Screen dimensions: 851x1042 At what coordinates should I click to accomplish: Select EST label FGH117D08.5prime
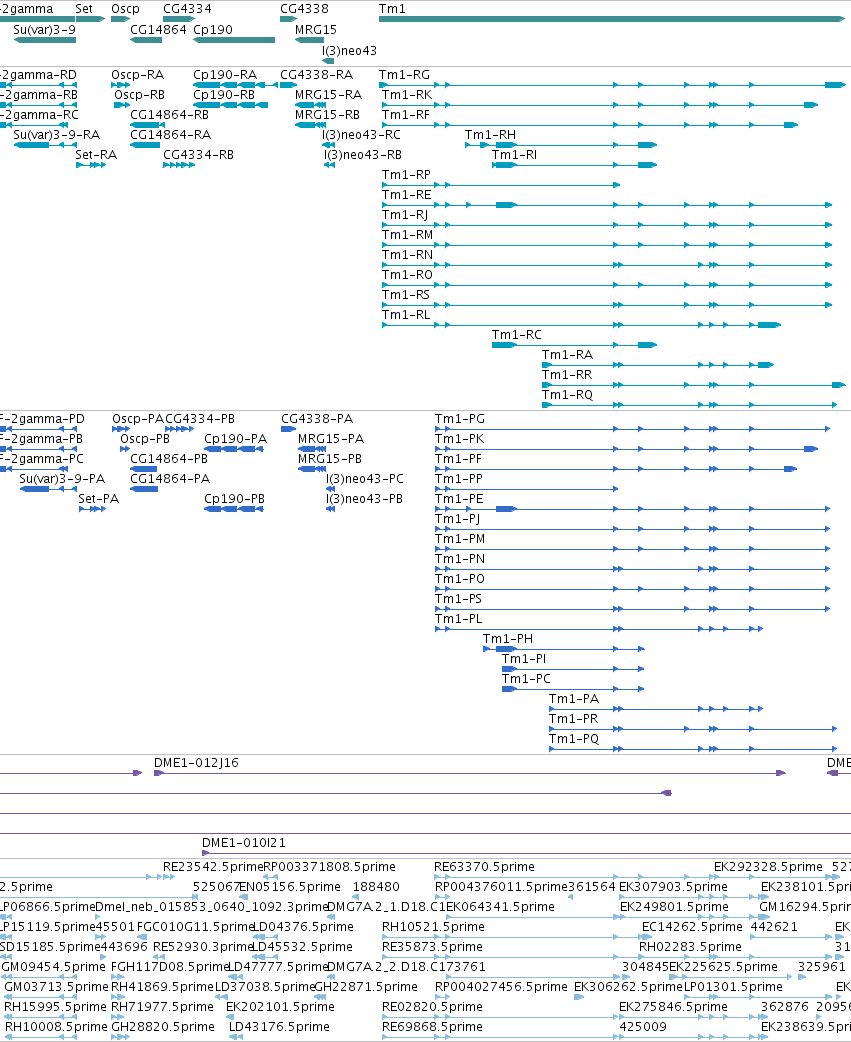pyautogui.click(x=169, y=966)
